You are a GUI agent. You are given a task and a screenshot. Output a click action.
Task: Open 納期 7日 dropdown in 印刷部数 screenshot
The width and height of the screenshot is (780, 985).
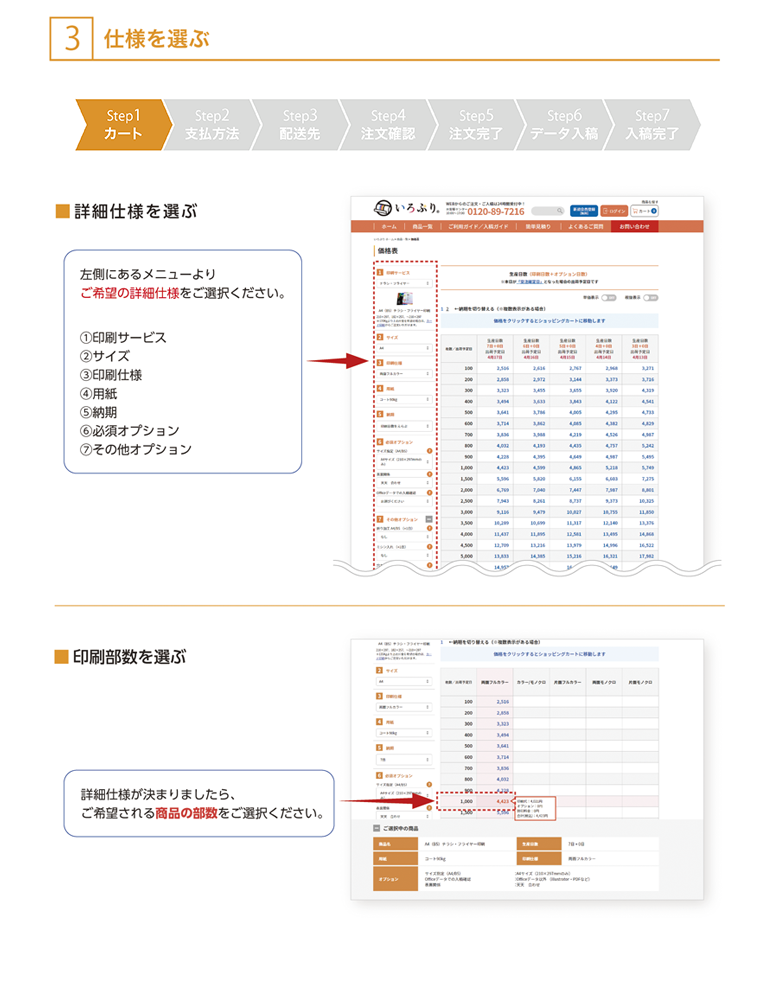coord(404,759)
